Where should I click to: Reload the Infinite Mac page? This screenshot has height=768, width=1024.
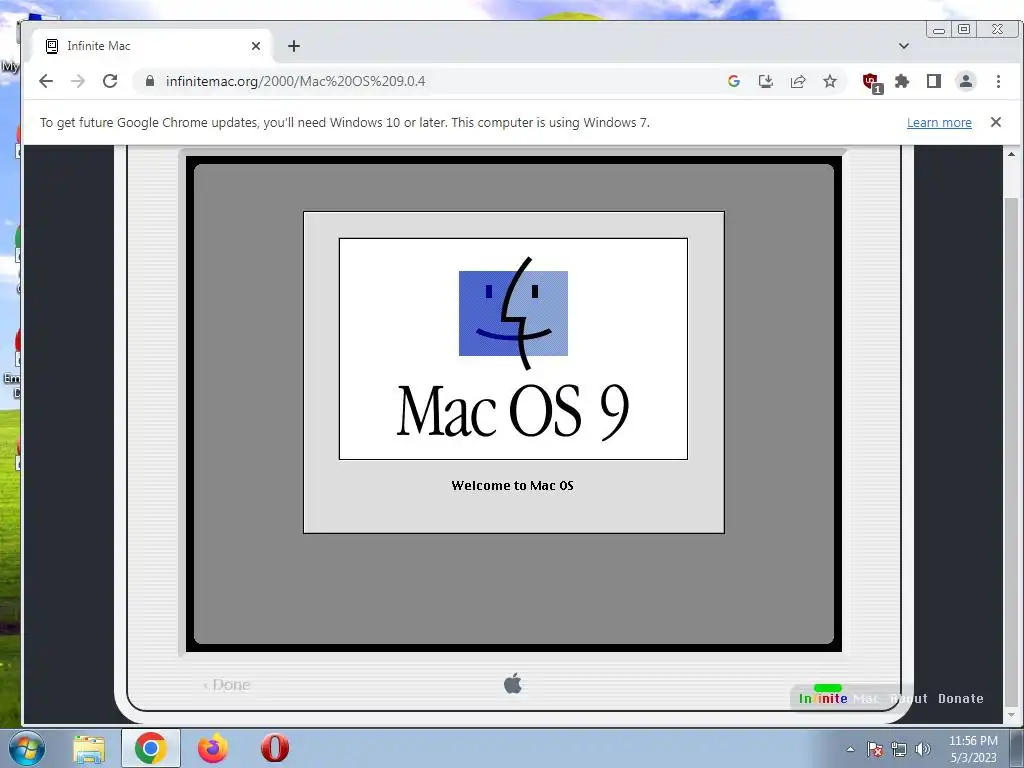[x=110, y=81]
